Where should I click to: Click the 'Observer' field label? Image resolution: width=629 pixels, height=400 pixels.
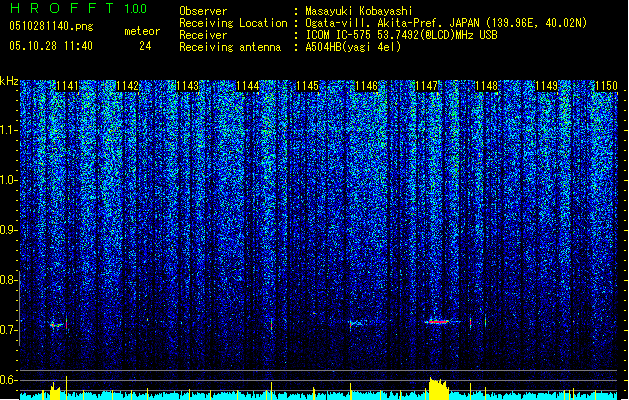click(203, 11)
